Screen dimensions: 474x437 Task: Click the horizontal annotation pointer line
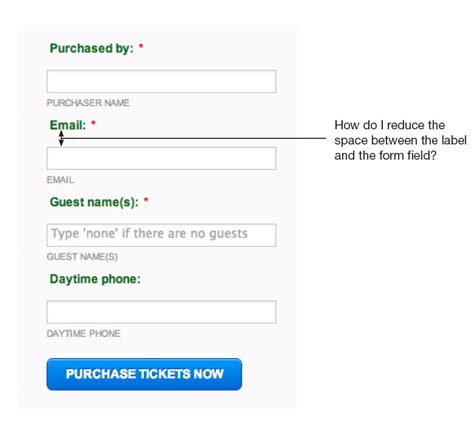pyautogui.click(x=194, y=138)
